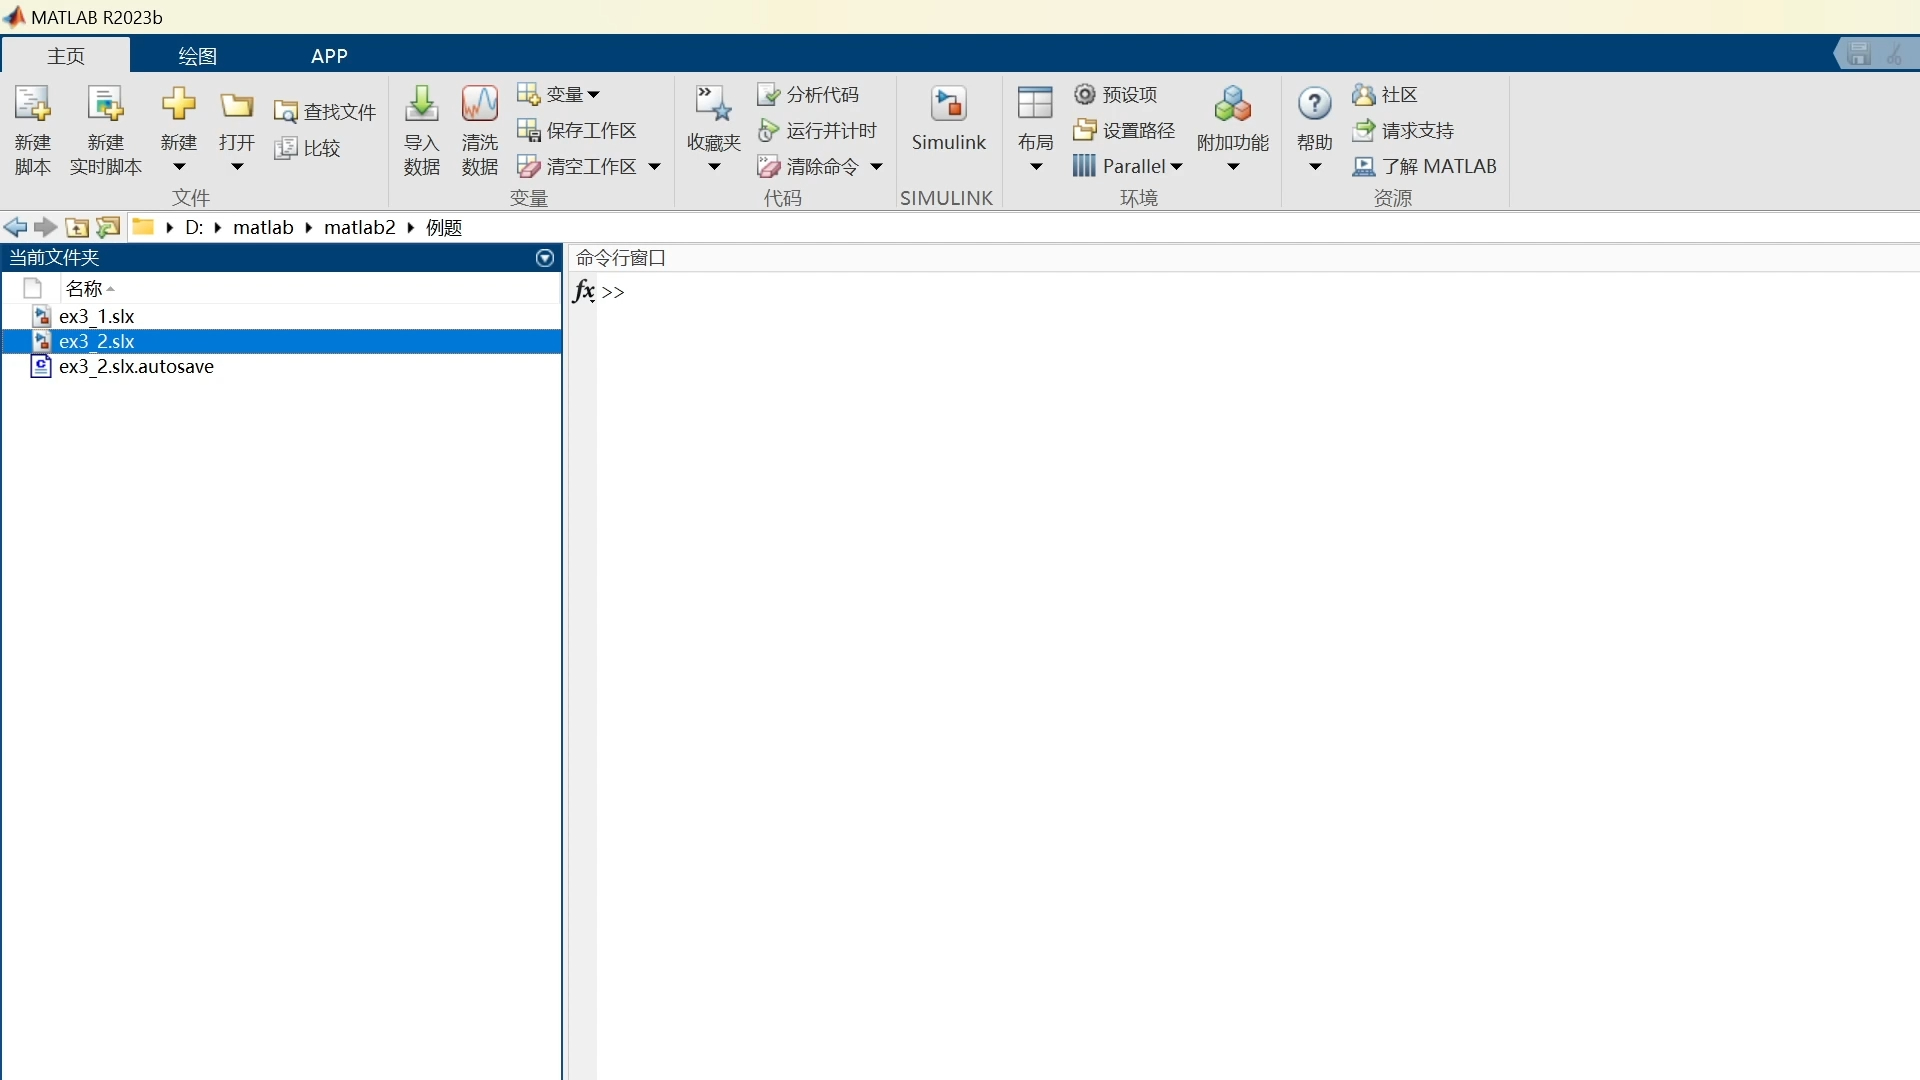
Task: Select ex3_1.slx in the file list
Action: click(97, 317)
